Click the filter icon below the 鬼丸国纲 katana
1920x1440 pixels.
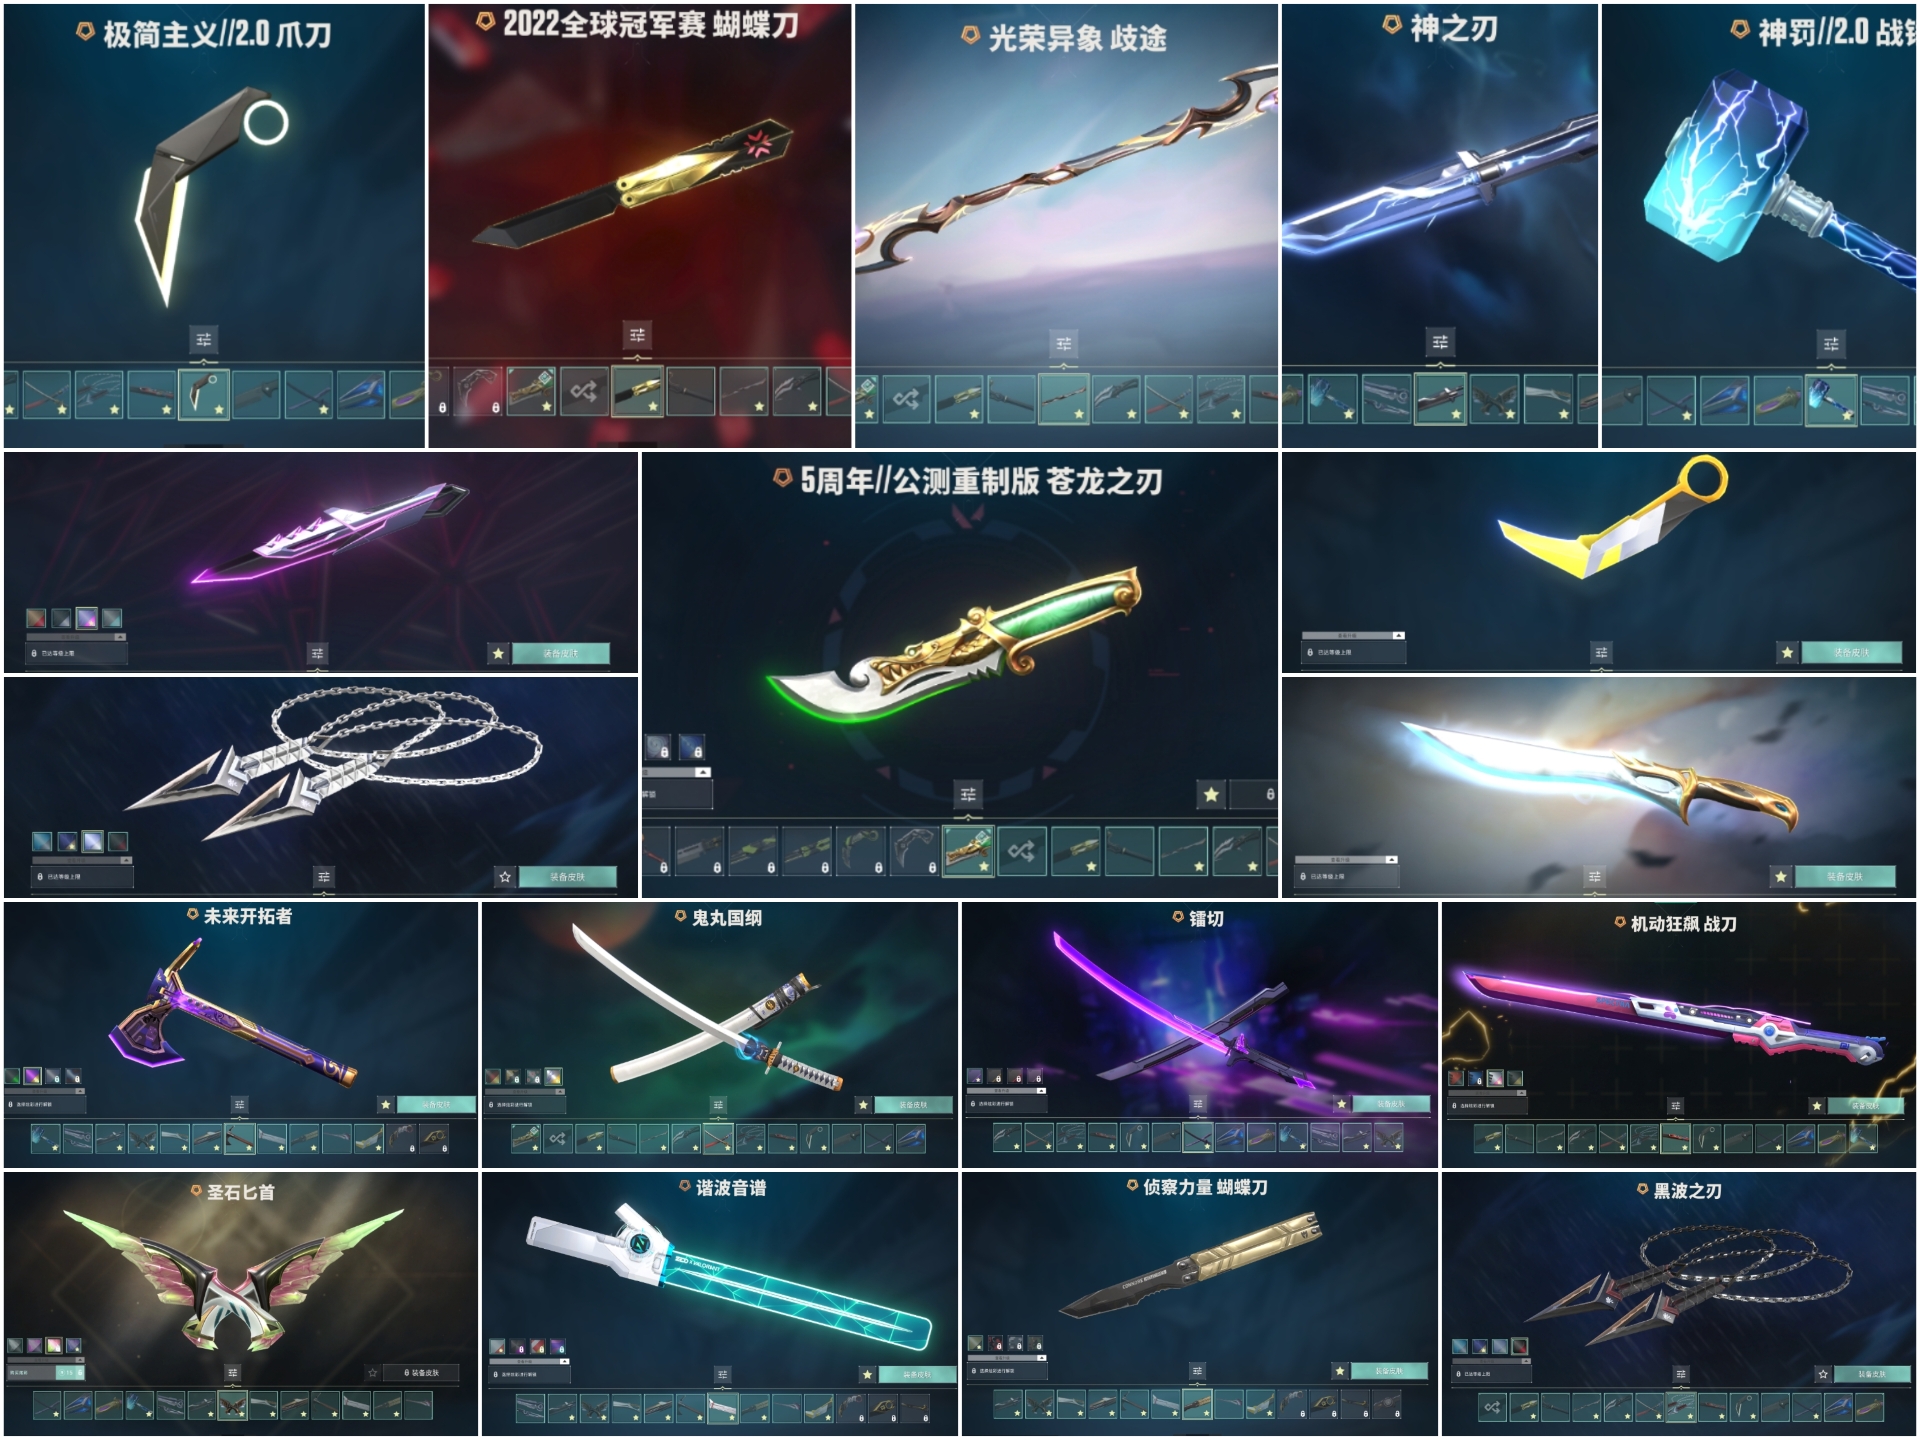(x=718, y=1105)
